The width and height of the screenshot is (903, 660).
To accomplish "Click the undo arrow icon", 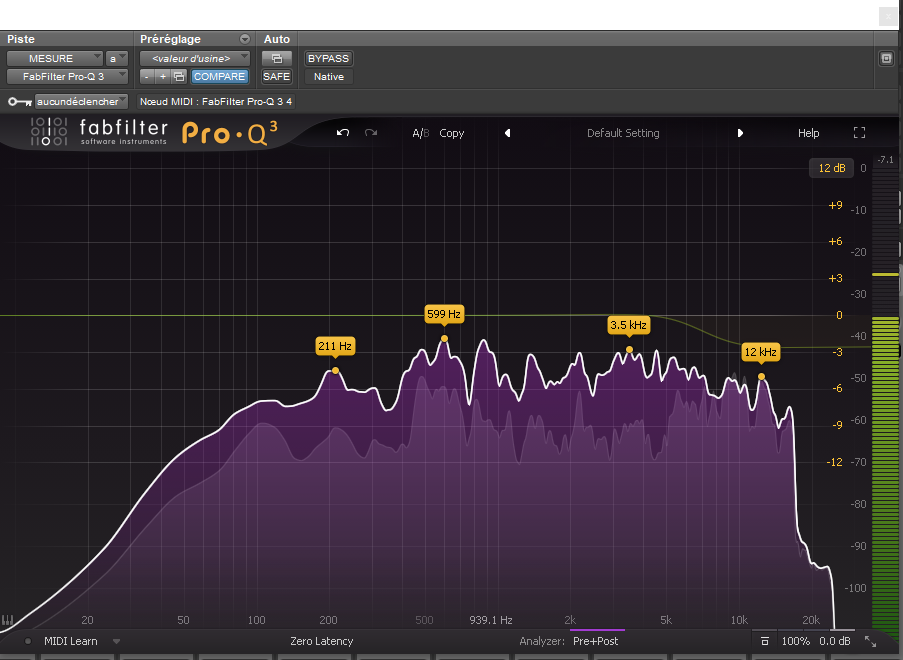I will 343,133.
